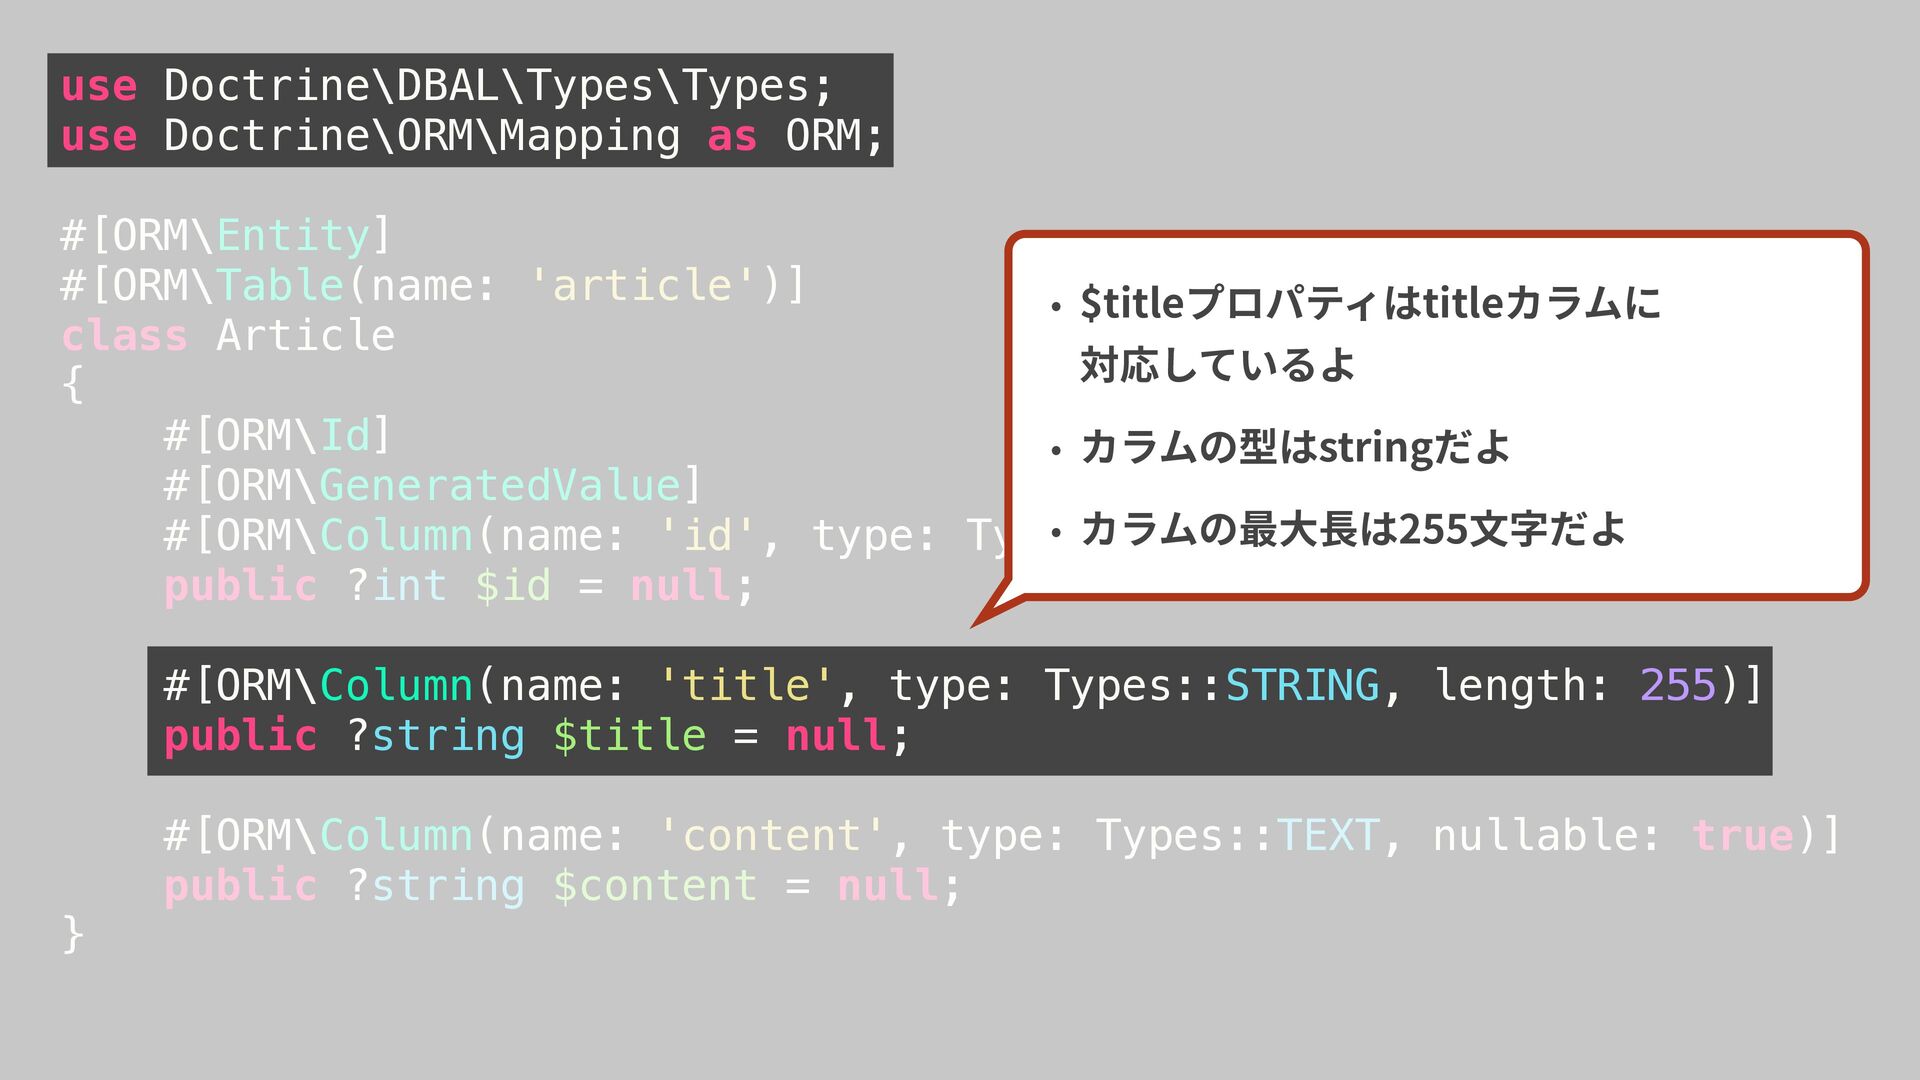Click the bullet about 255 character max length
This screenshot has height=1080, width=1920.
1352,529
